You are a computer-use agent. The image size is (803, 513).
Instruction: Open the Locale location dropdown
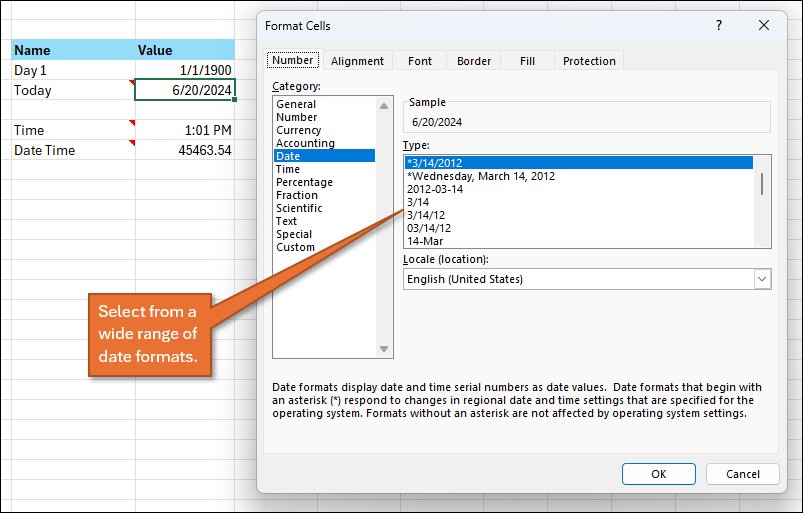(762, 279)
